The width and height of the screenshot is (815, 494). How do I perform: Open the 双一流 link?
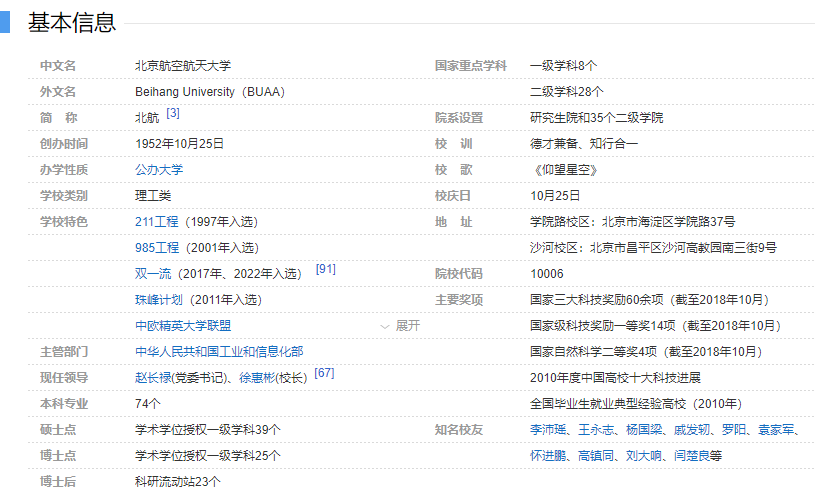point(153,273)
